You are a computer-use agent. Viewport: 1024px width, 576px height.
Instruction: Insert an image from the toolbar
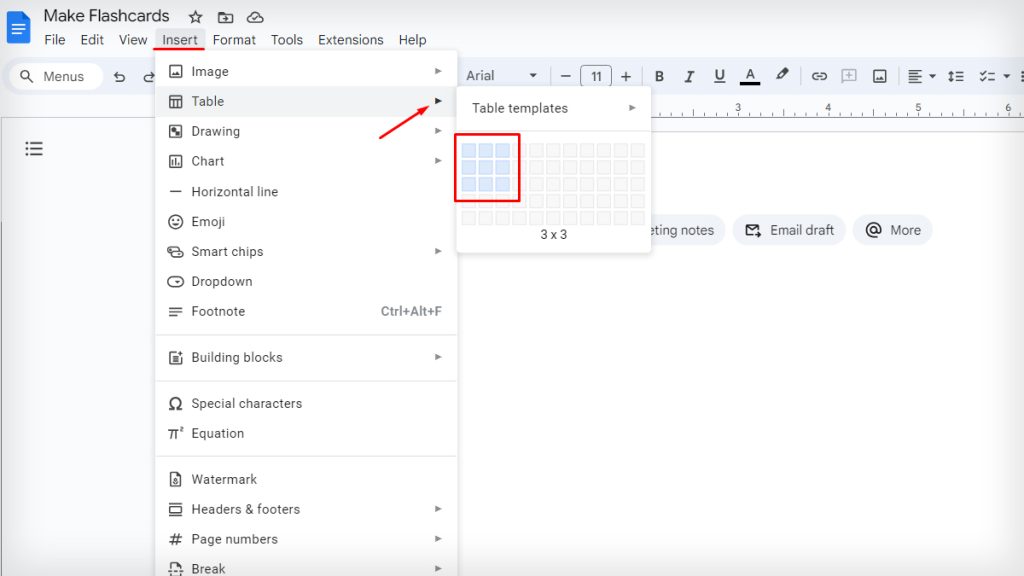pos(881,76)
